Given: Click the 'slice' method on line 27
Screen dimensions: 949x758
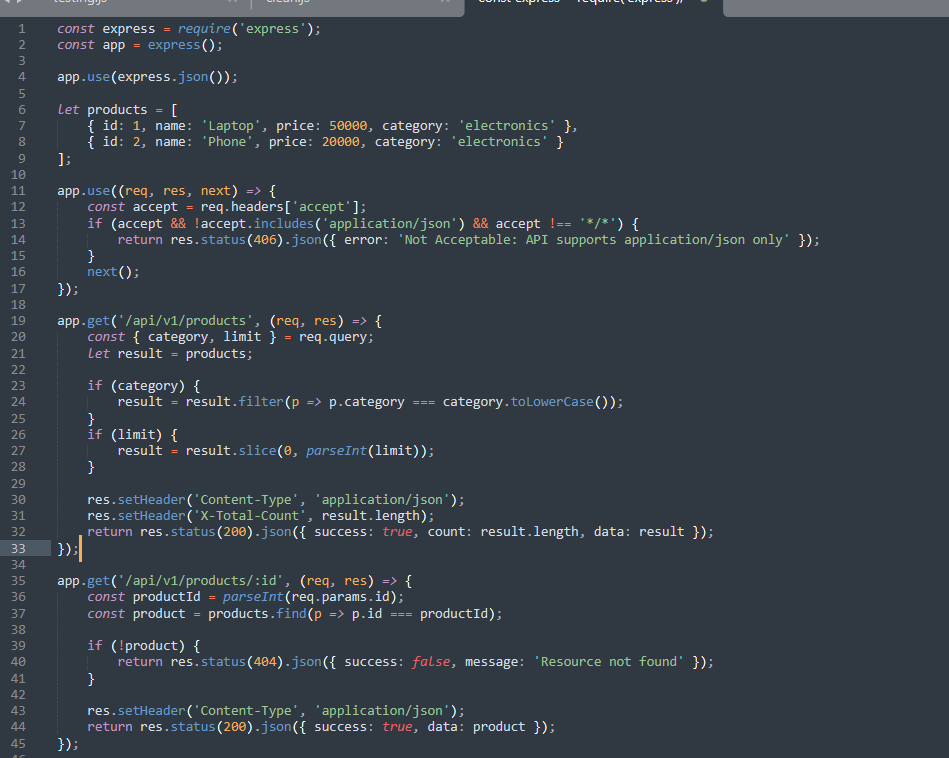Looking at the screenshot, I should [x=257, y=451].
